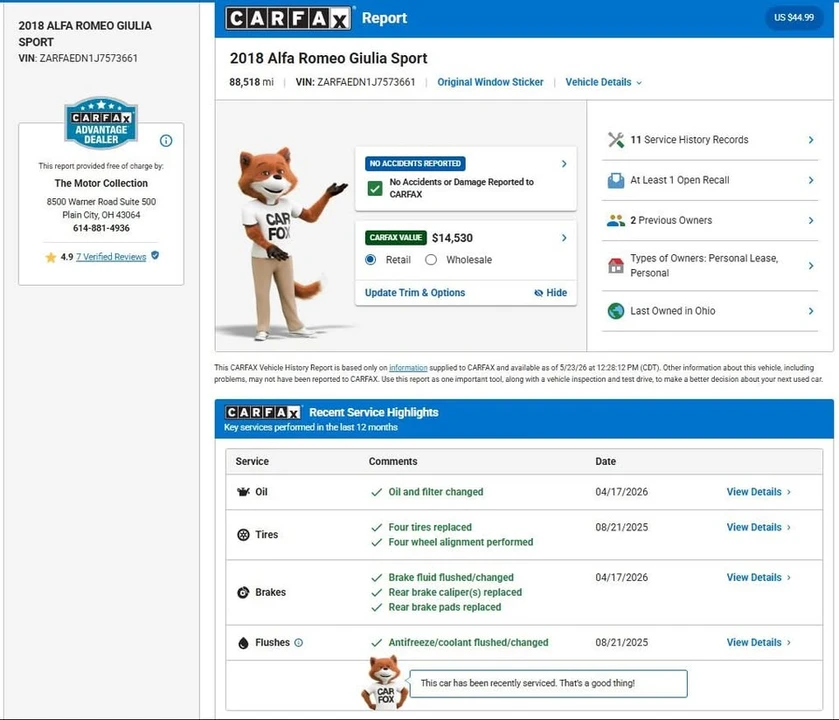
Task: Click the Brakes date 04/17/2026
Action: tap(621, 577)
